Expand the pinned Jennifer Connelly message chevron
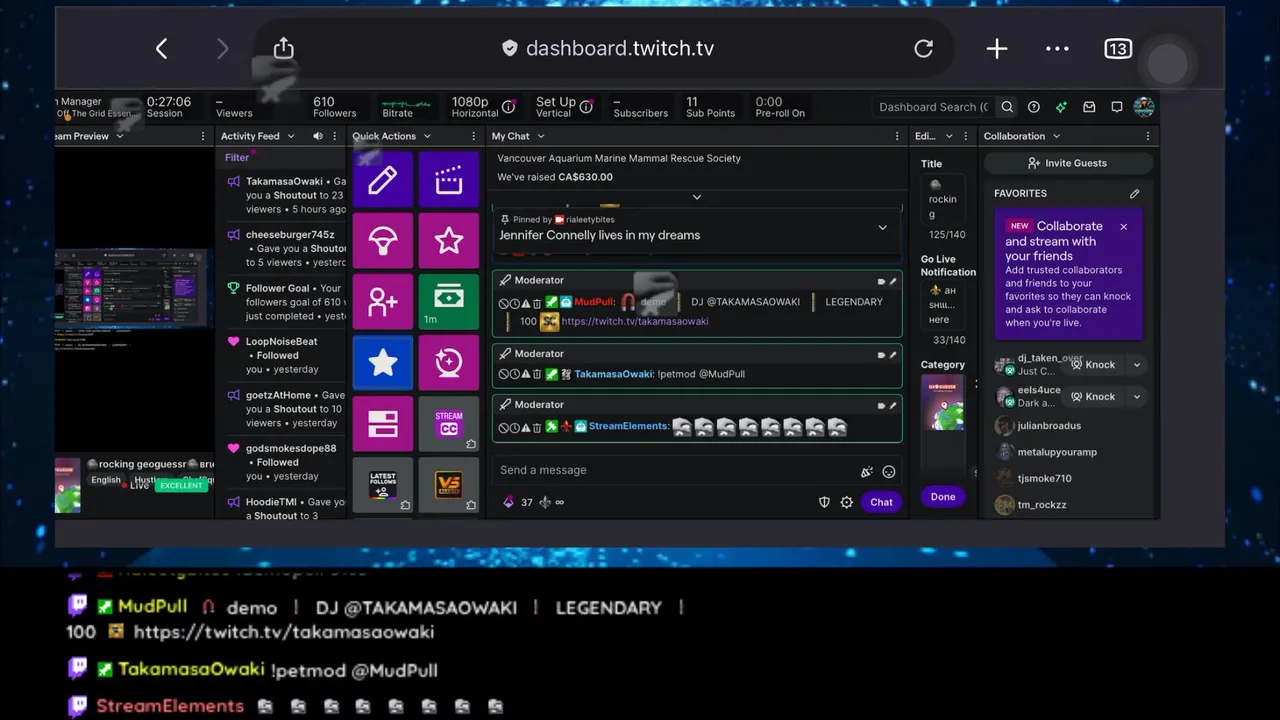This screenshot has width=1280, height=720. (882, 228)
